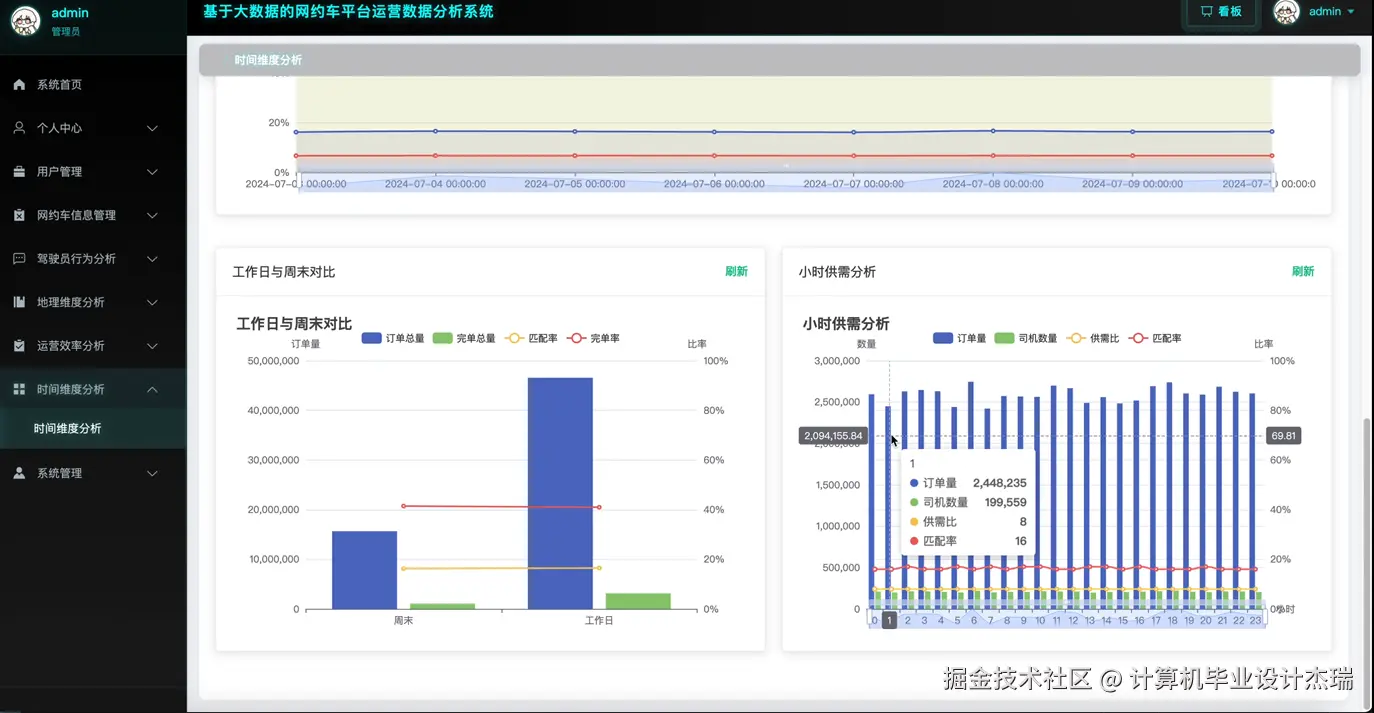Click hourly chart zoom slider right handle
Screen dimensions: 1374x713
click(1266, 619)
